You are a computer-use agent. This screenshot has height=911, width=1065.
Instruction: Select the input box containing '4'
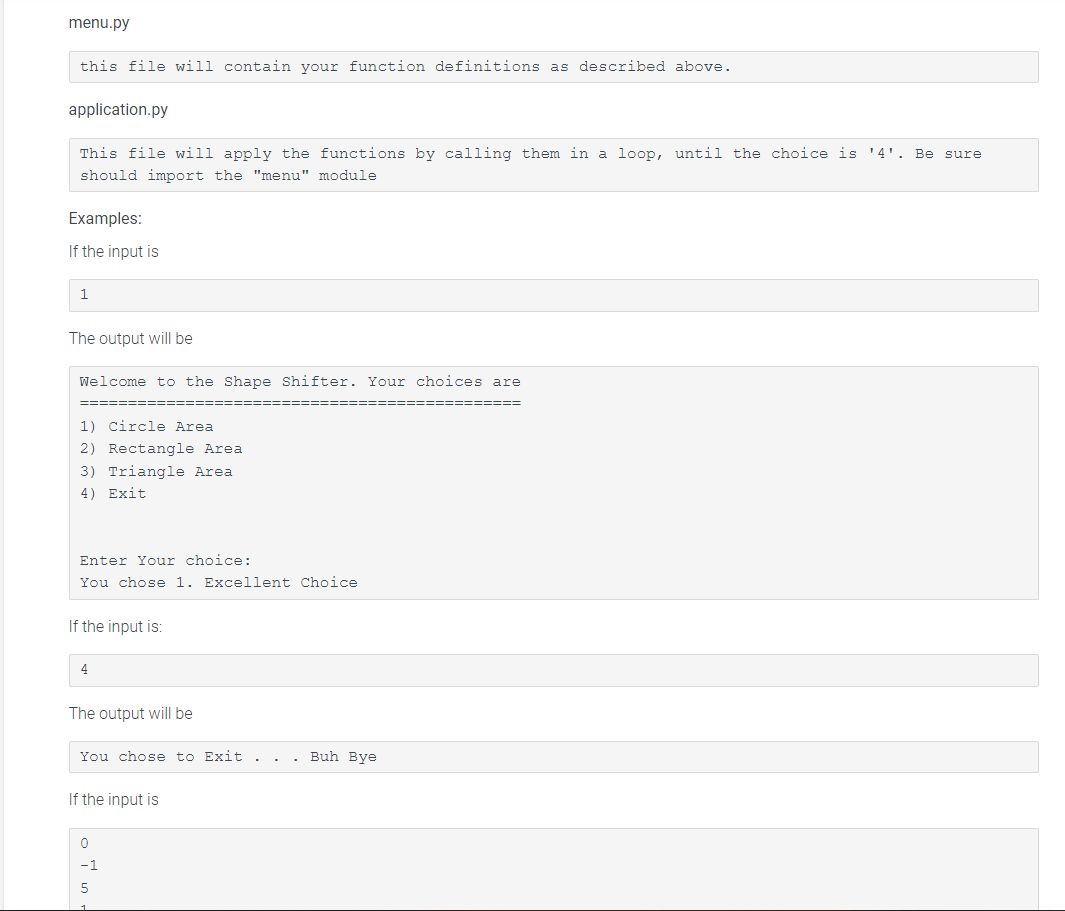pyautogui.click(x=553, y=669)
